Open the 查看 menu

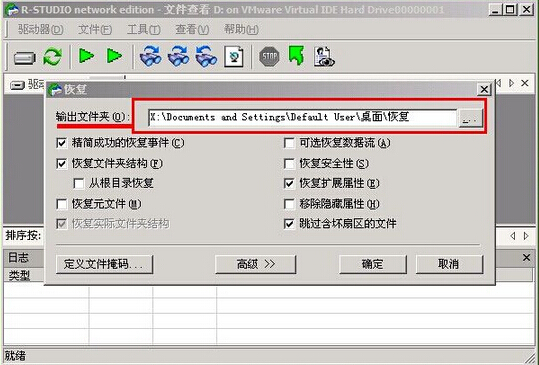pos(192,29)
